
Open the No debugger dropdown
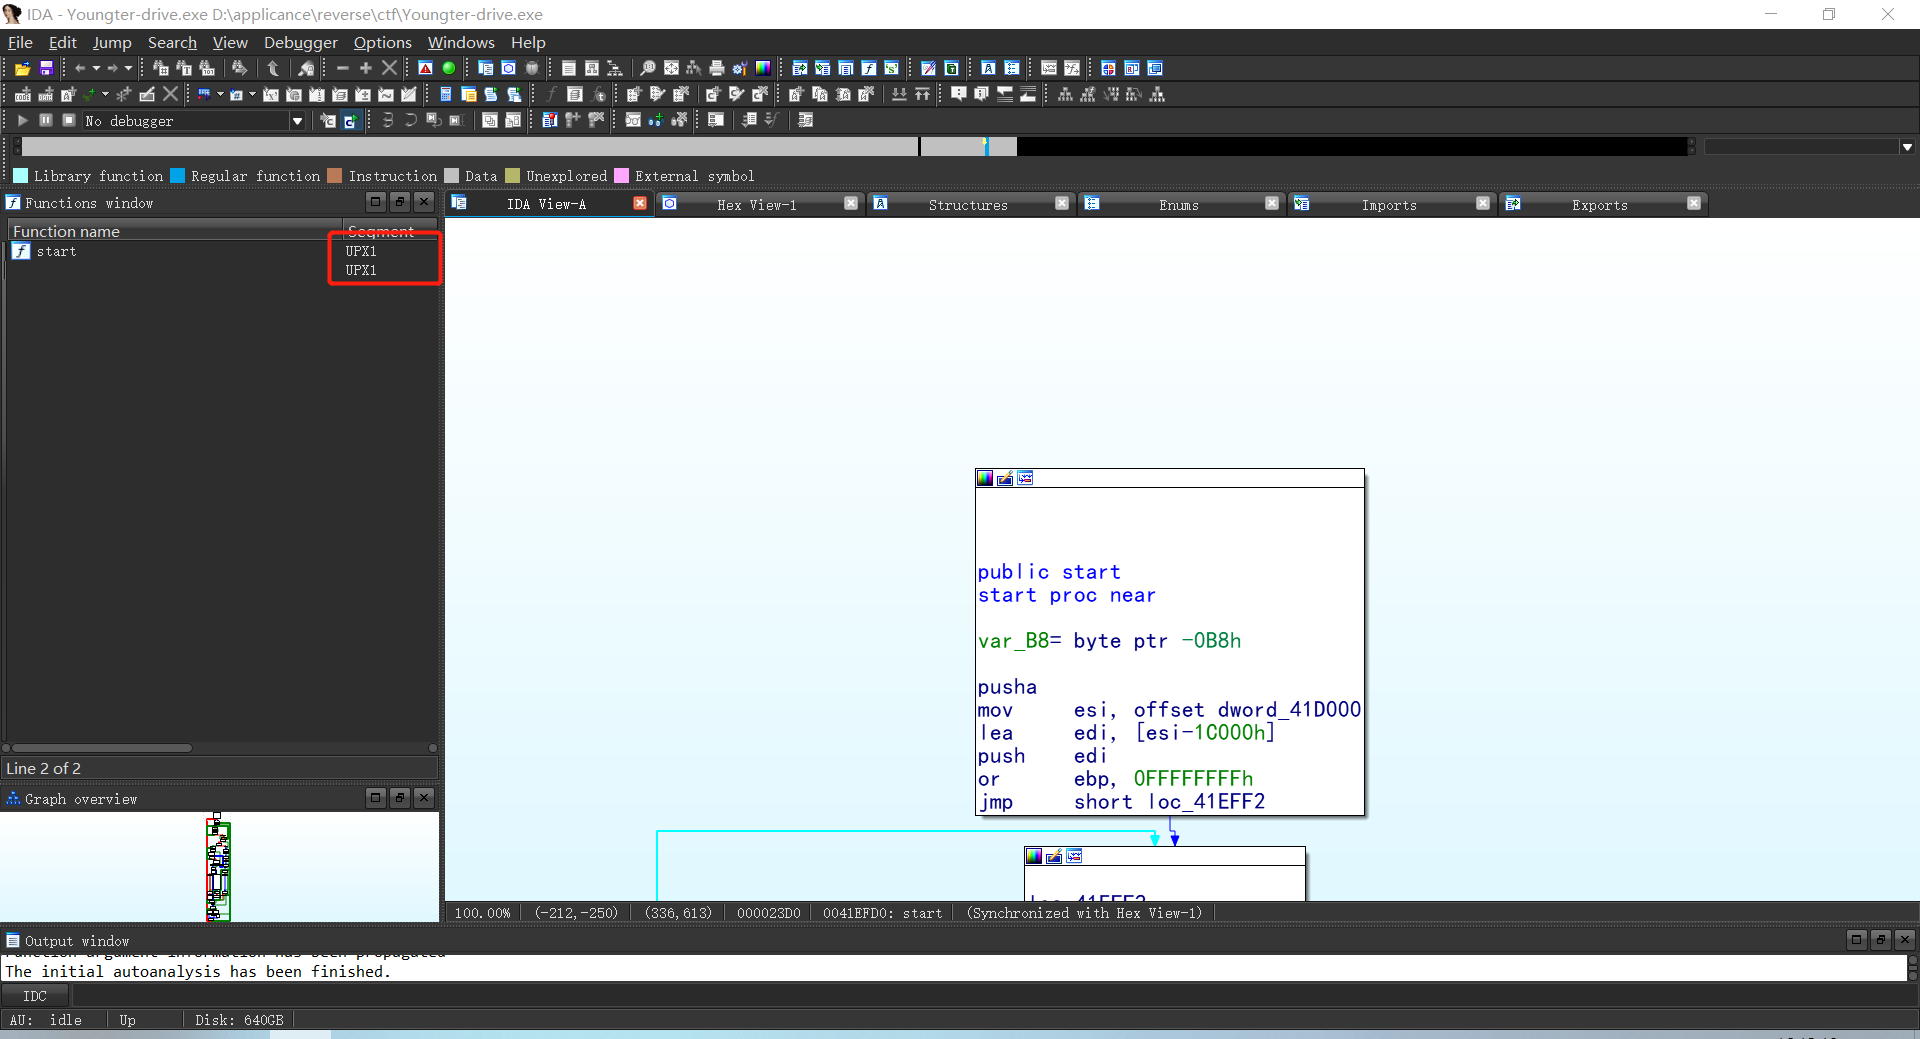pos(297,120)
